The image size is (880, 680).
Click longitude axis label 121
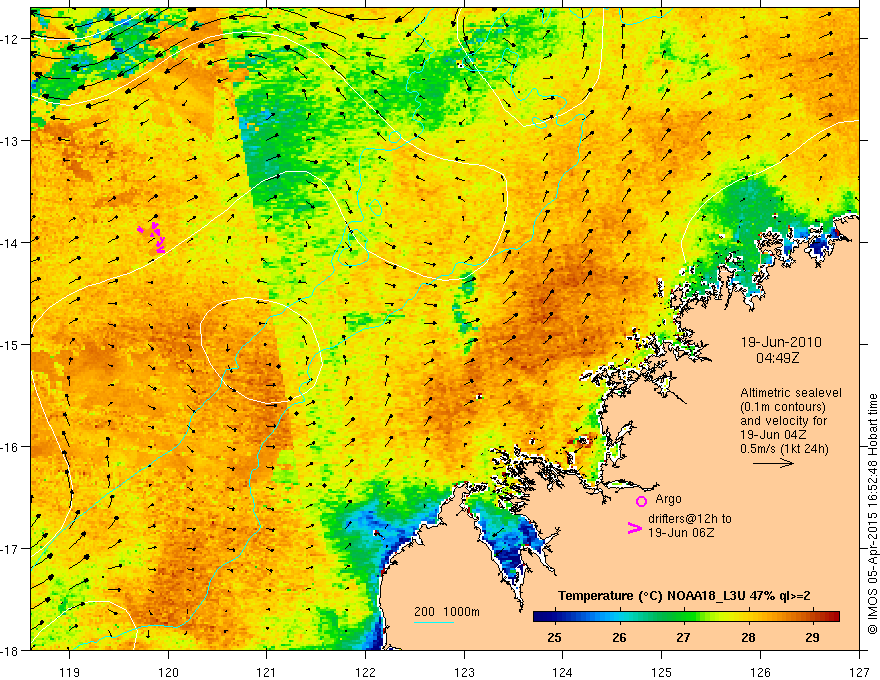point(267,672)
